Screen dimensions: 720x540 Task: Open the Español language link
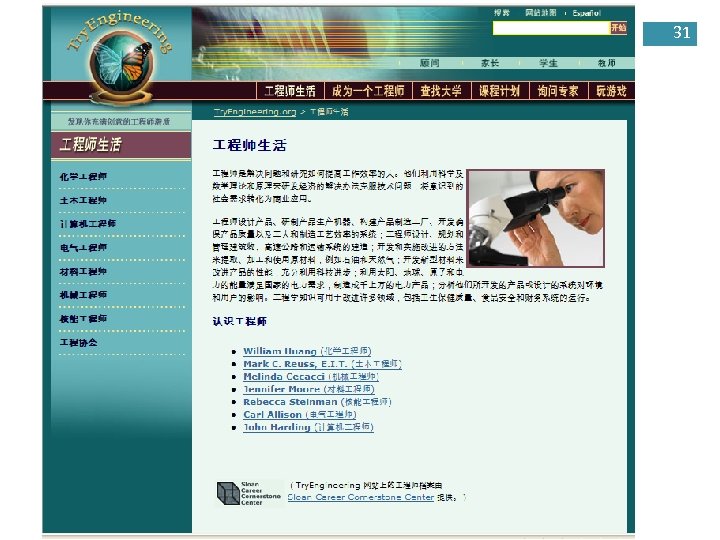click(586, 13)
